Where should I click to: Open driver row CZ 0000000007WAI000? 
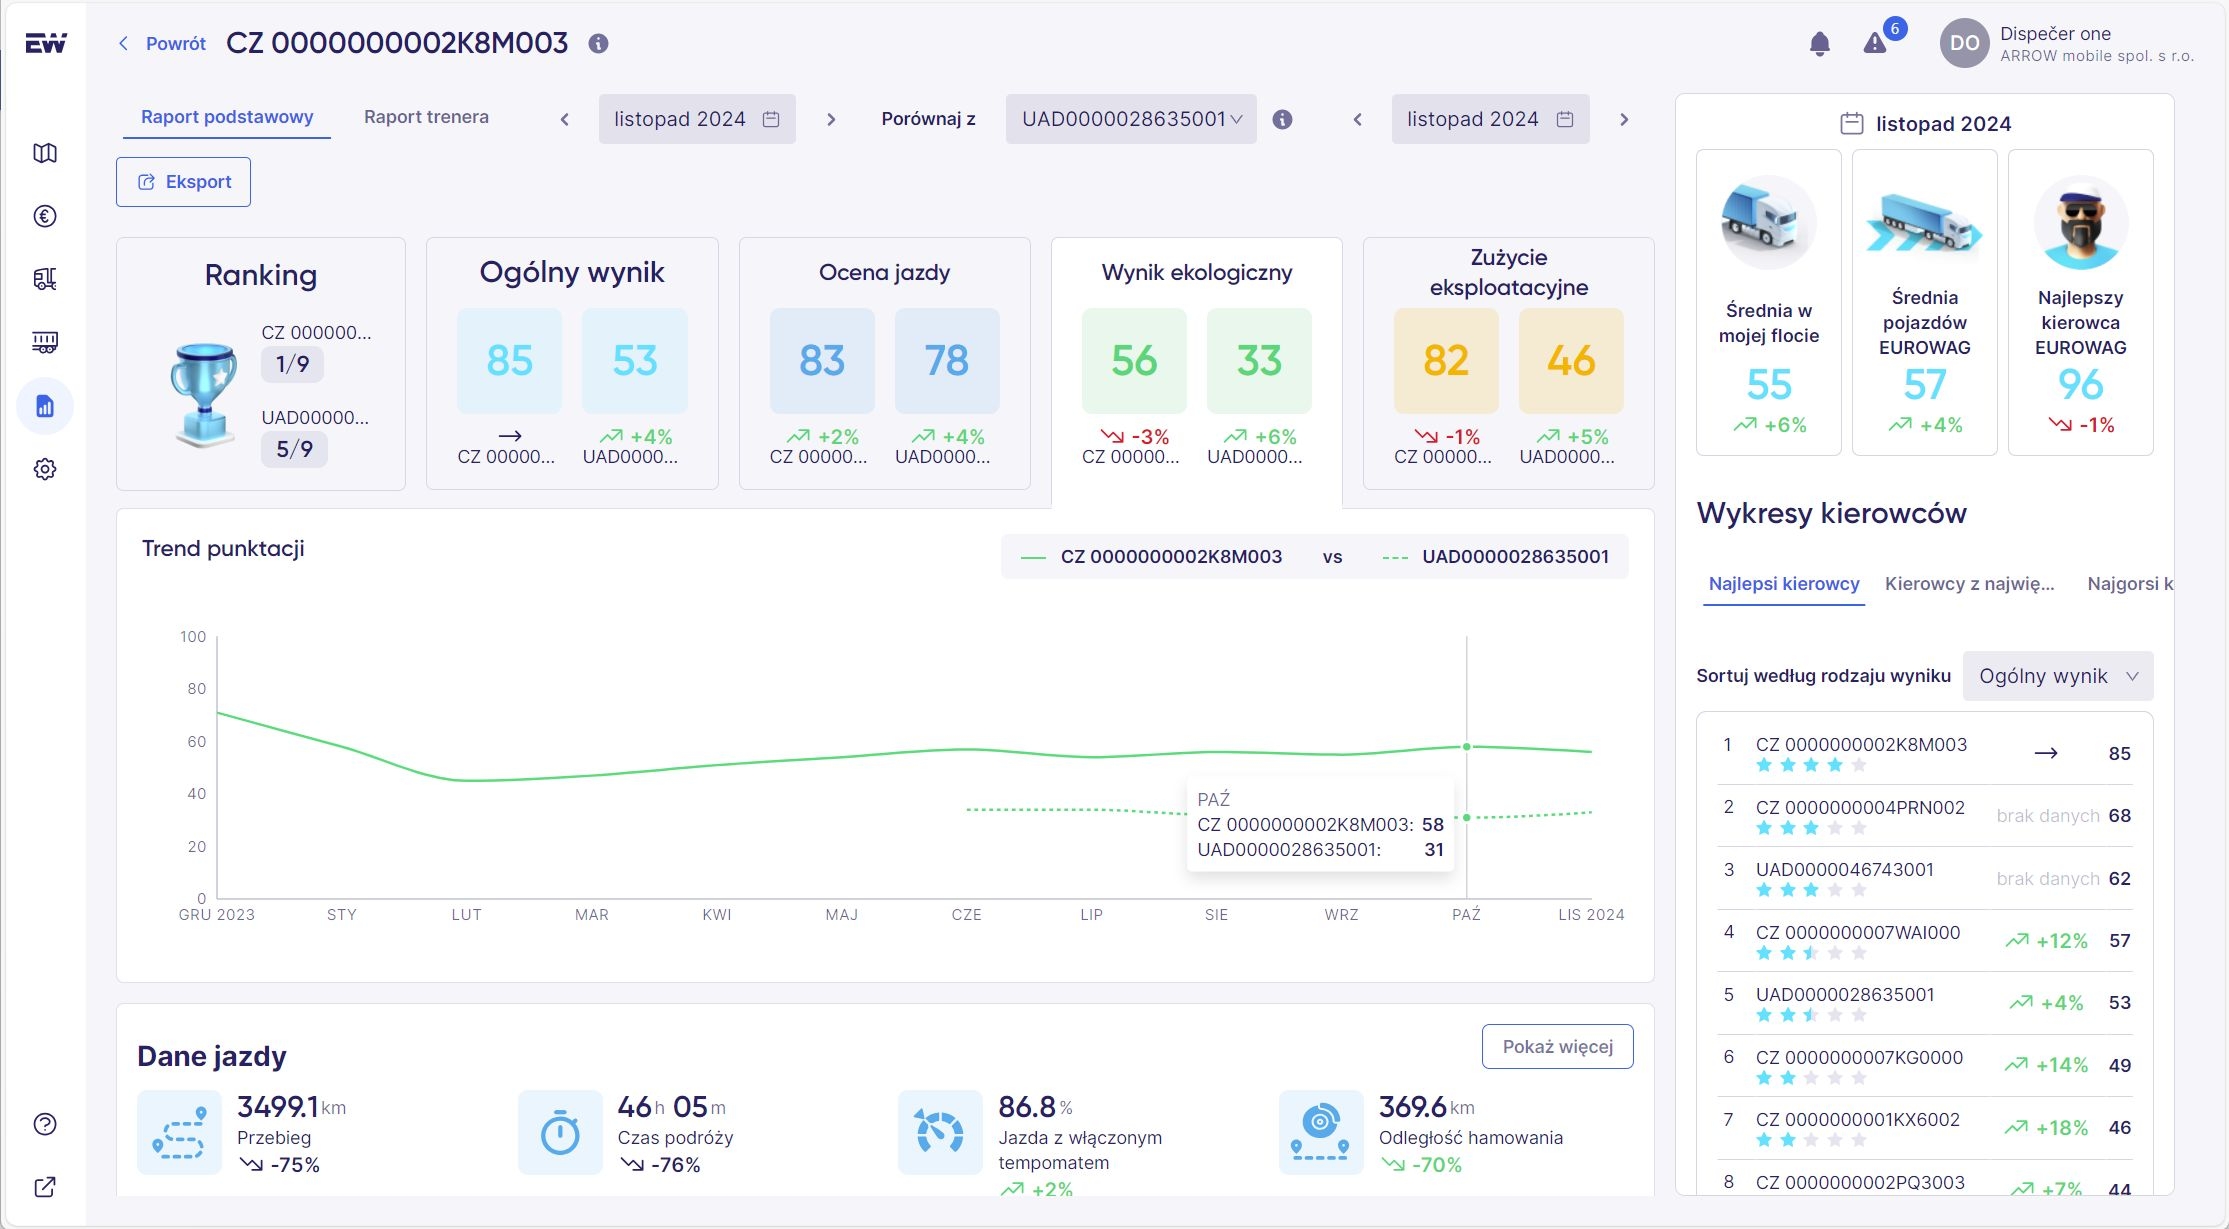pyautogui.click(x=1925, y=941)
